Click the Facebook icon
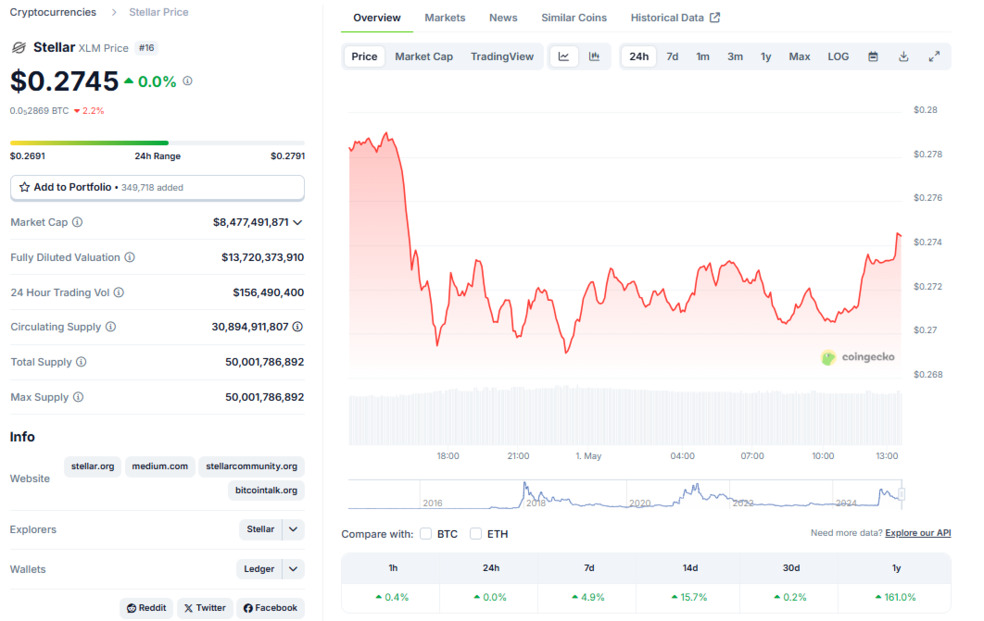Viewport: 984px width, 621px height. [248, 608]
